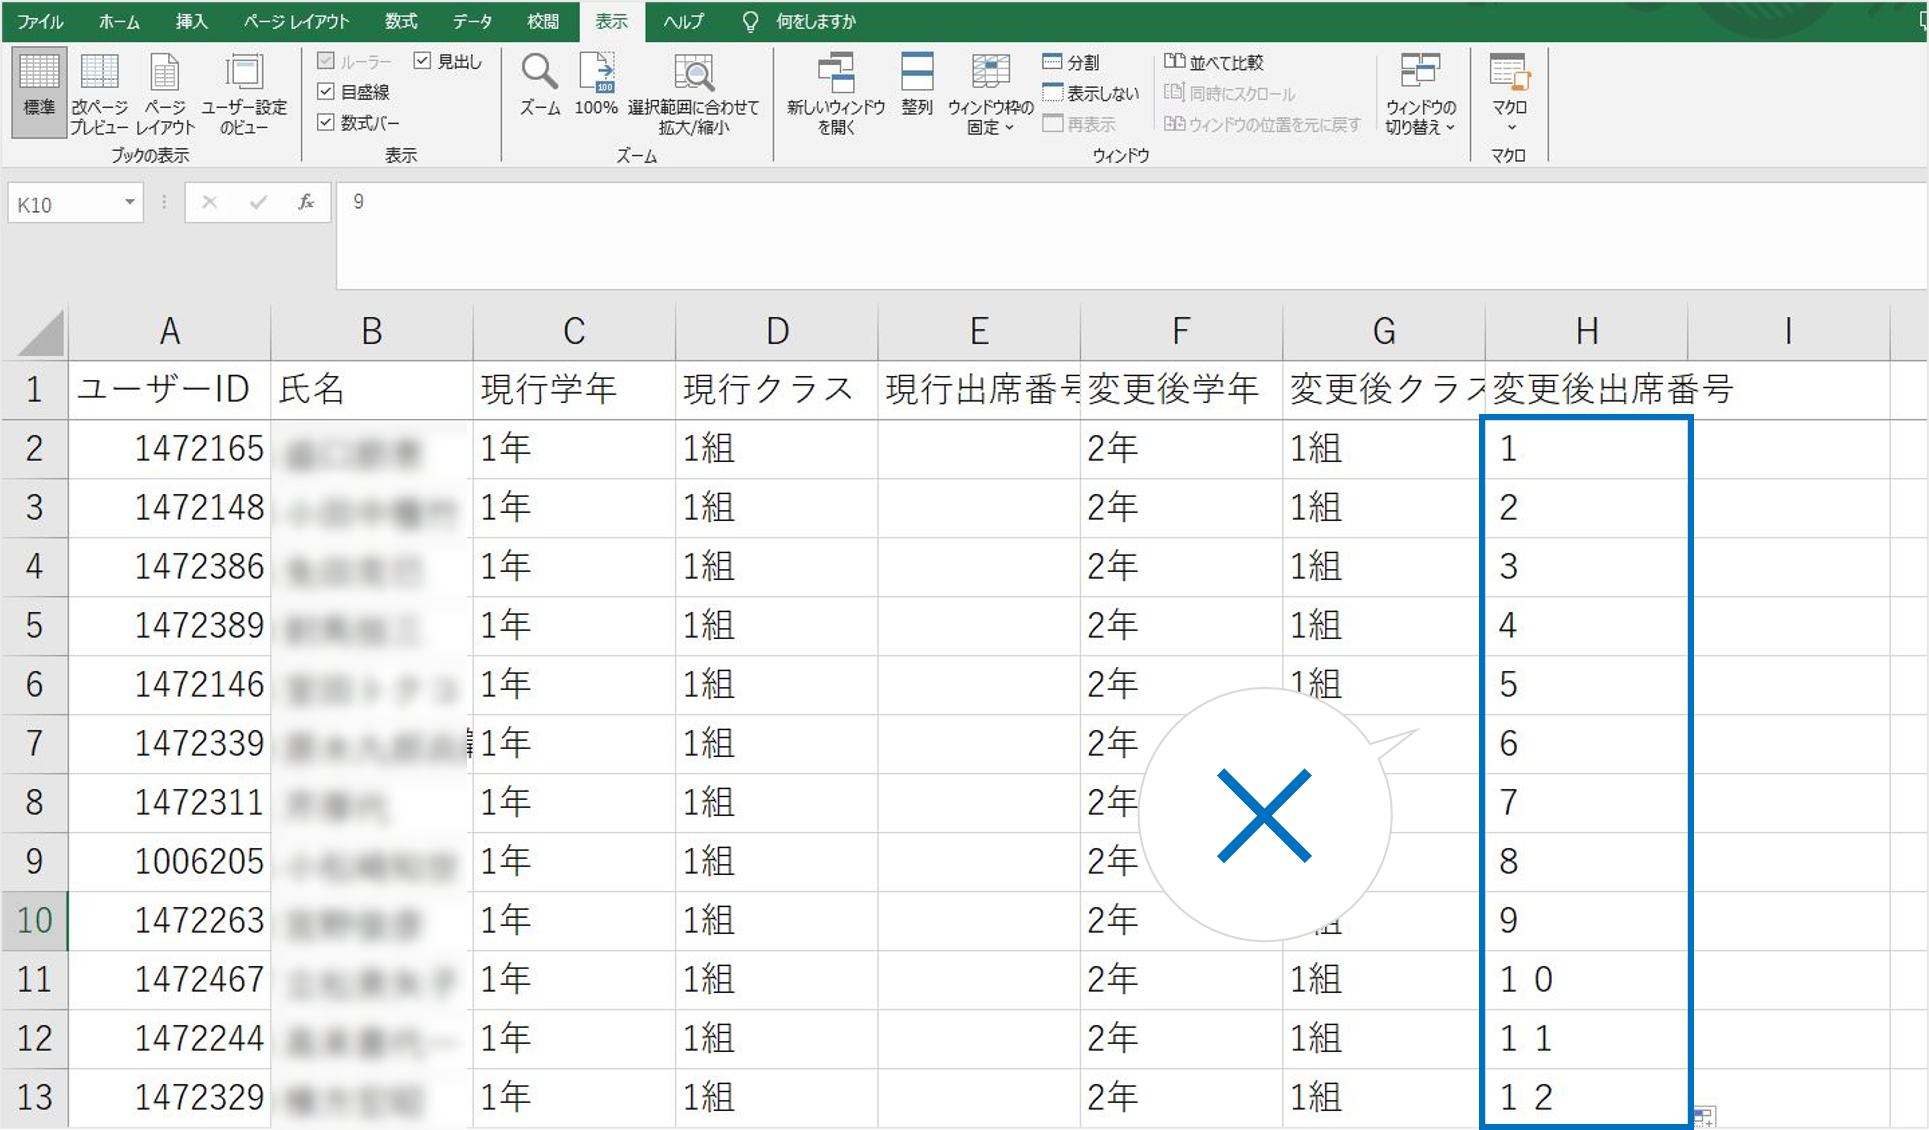Click the column H header
The height and width of the screenshot is (1130, 1929).
point(1586,331)
